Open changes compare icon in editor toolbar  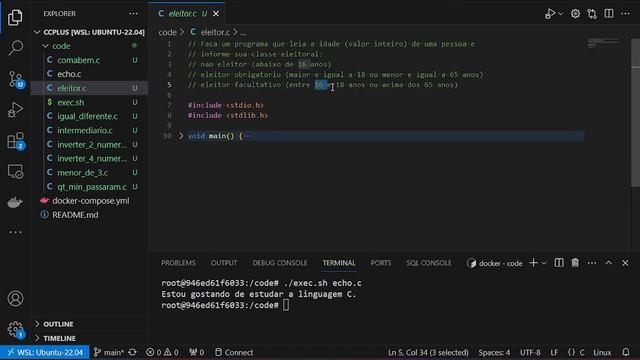tap(592, 13)
